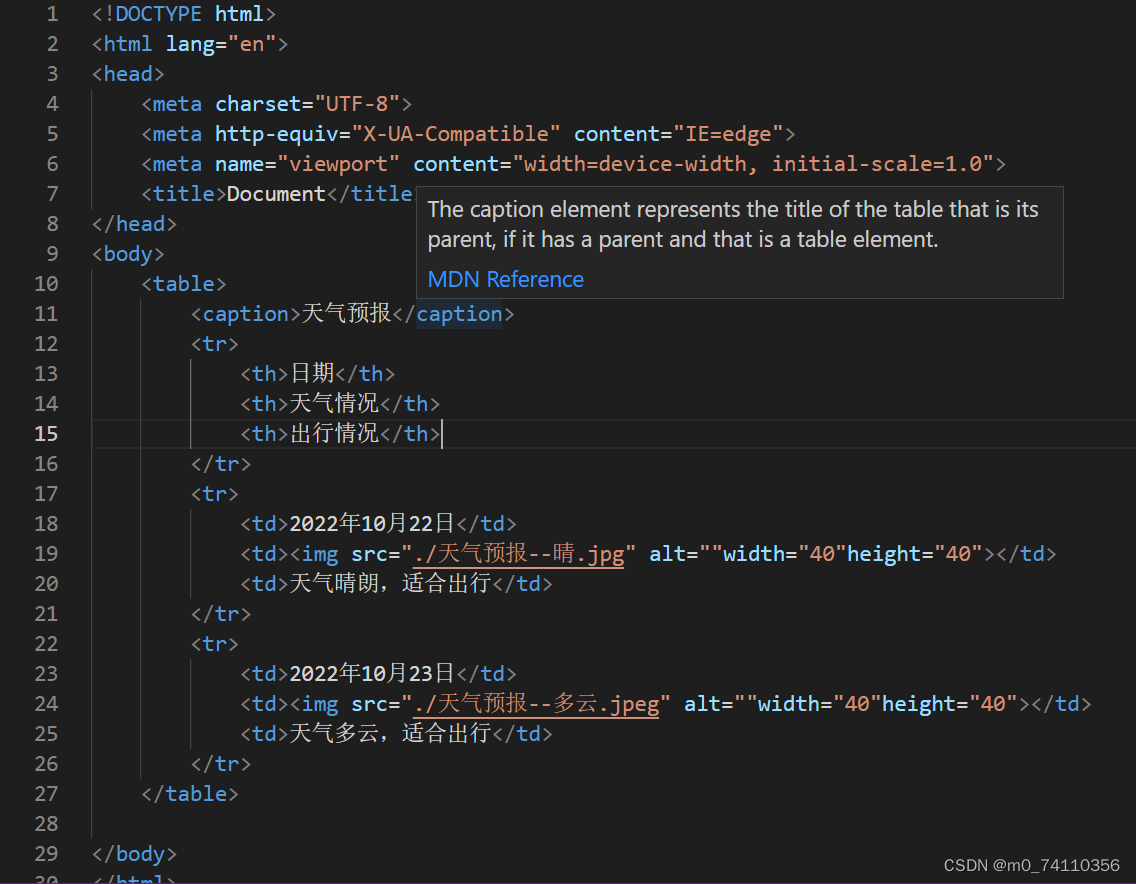
Task: Click the 2022年10月23日 date text
Action: 372,673
